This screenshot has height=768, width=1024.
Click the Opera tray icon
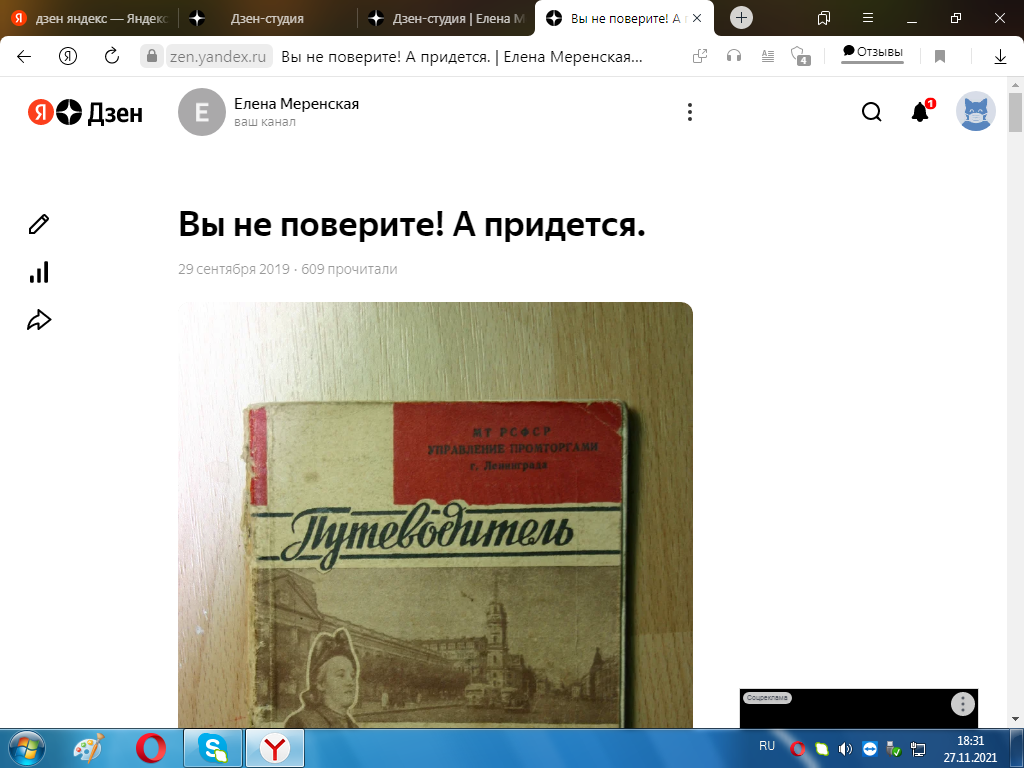[x=797, y=748]
